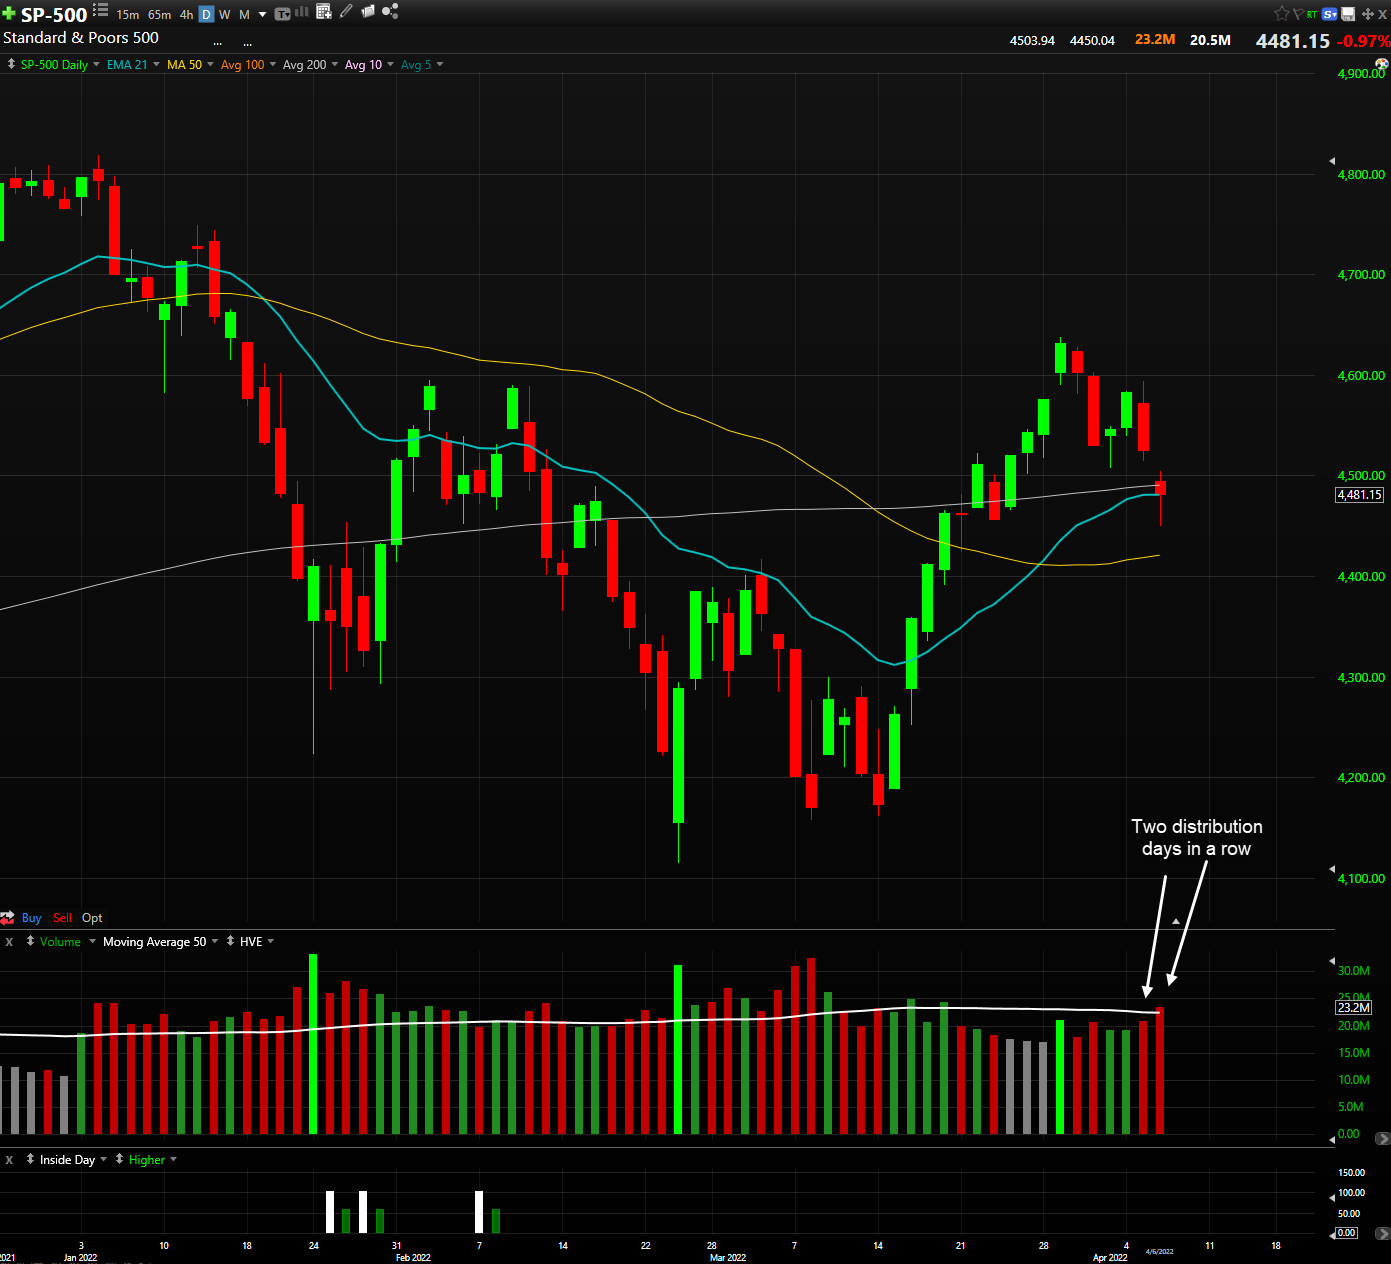
Task: Choose the Monthly (M) timeframe
Action: click(x=244, y=15)
